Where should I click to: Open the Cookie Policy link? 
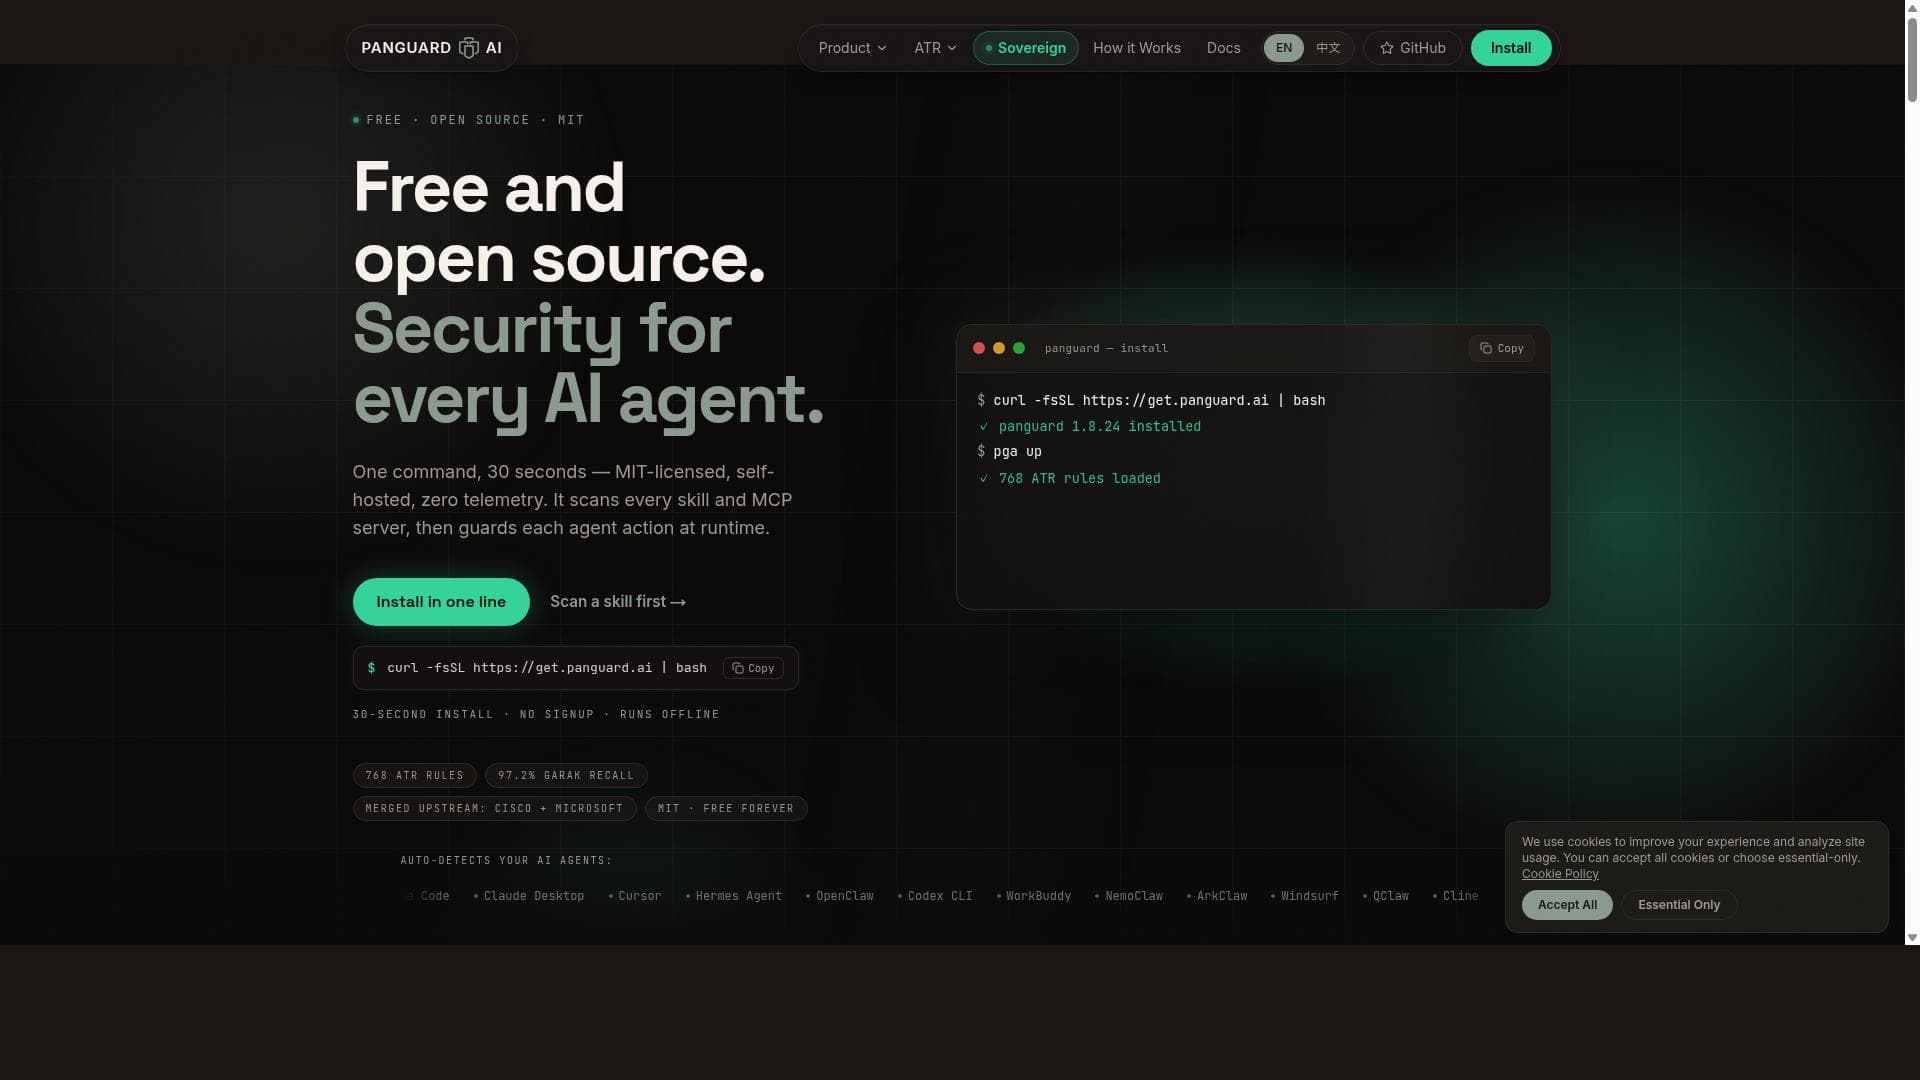(1560, 874)
